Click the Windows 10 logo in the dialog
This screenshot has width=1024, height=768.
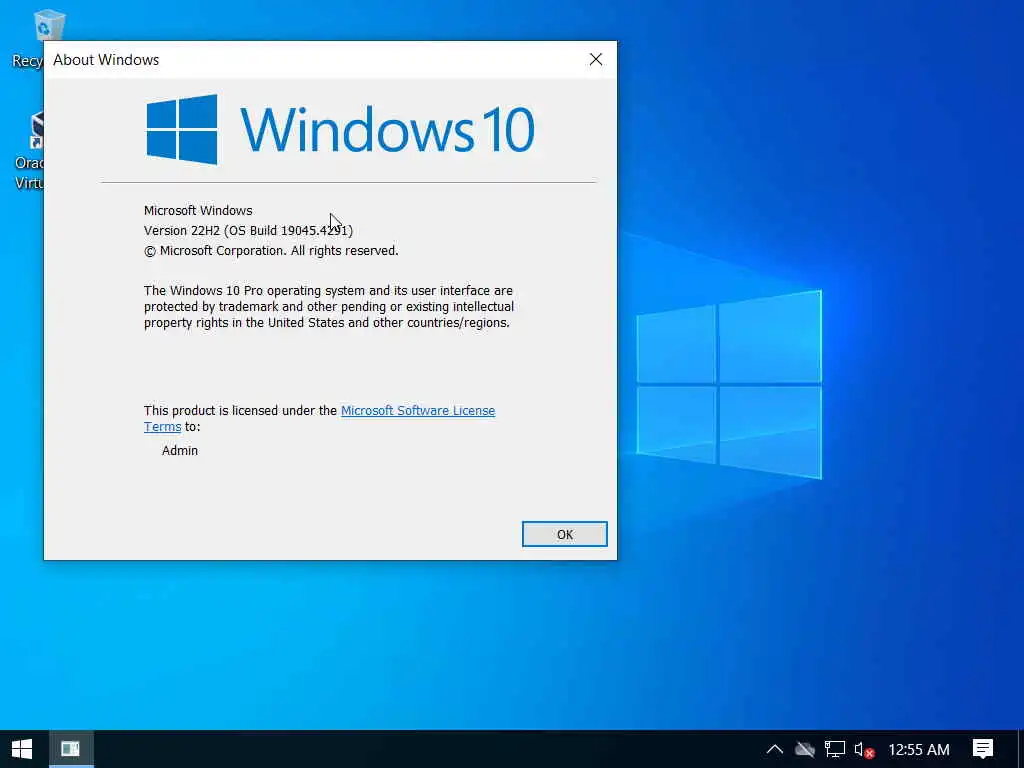[x=340, y=129]
